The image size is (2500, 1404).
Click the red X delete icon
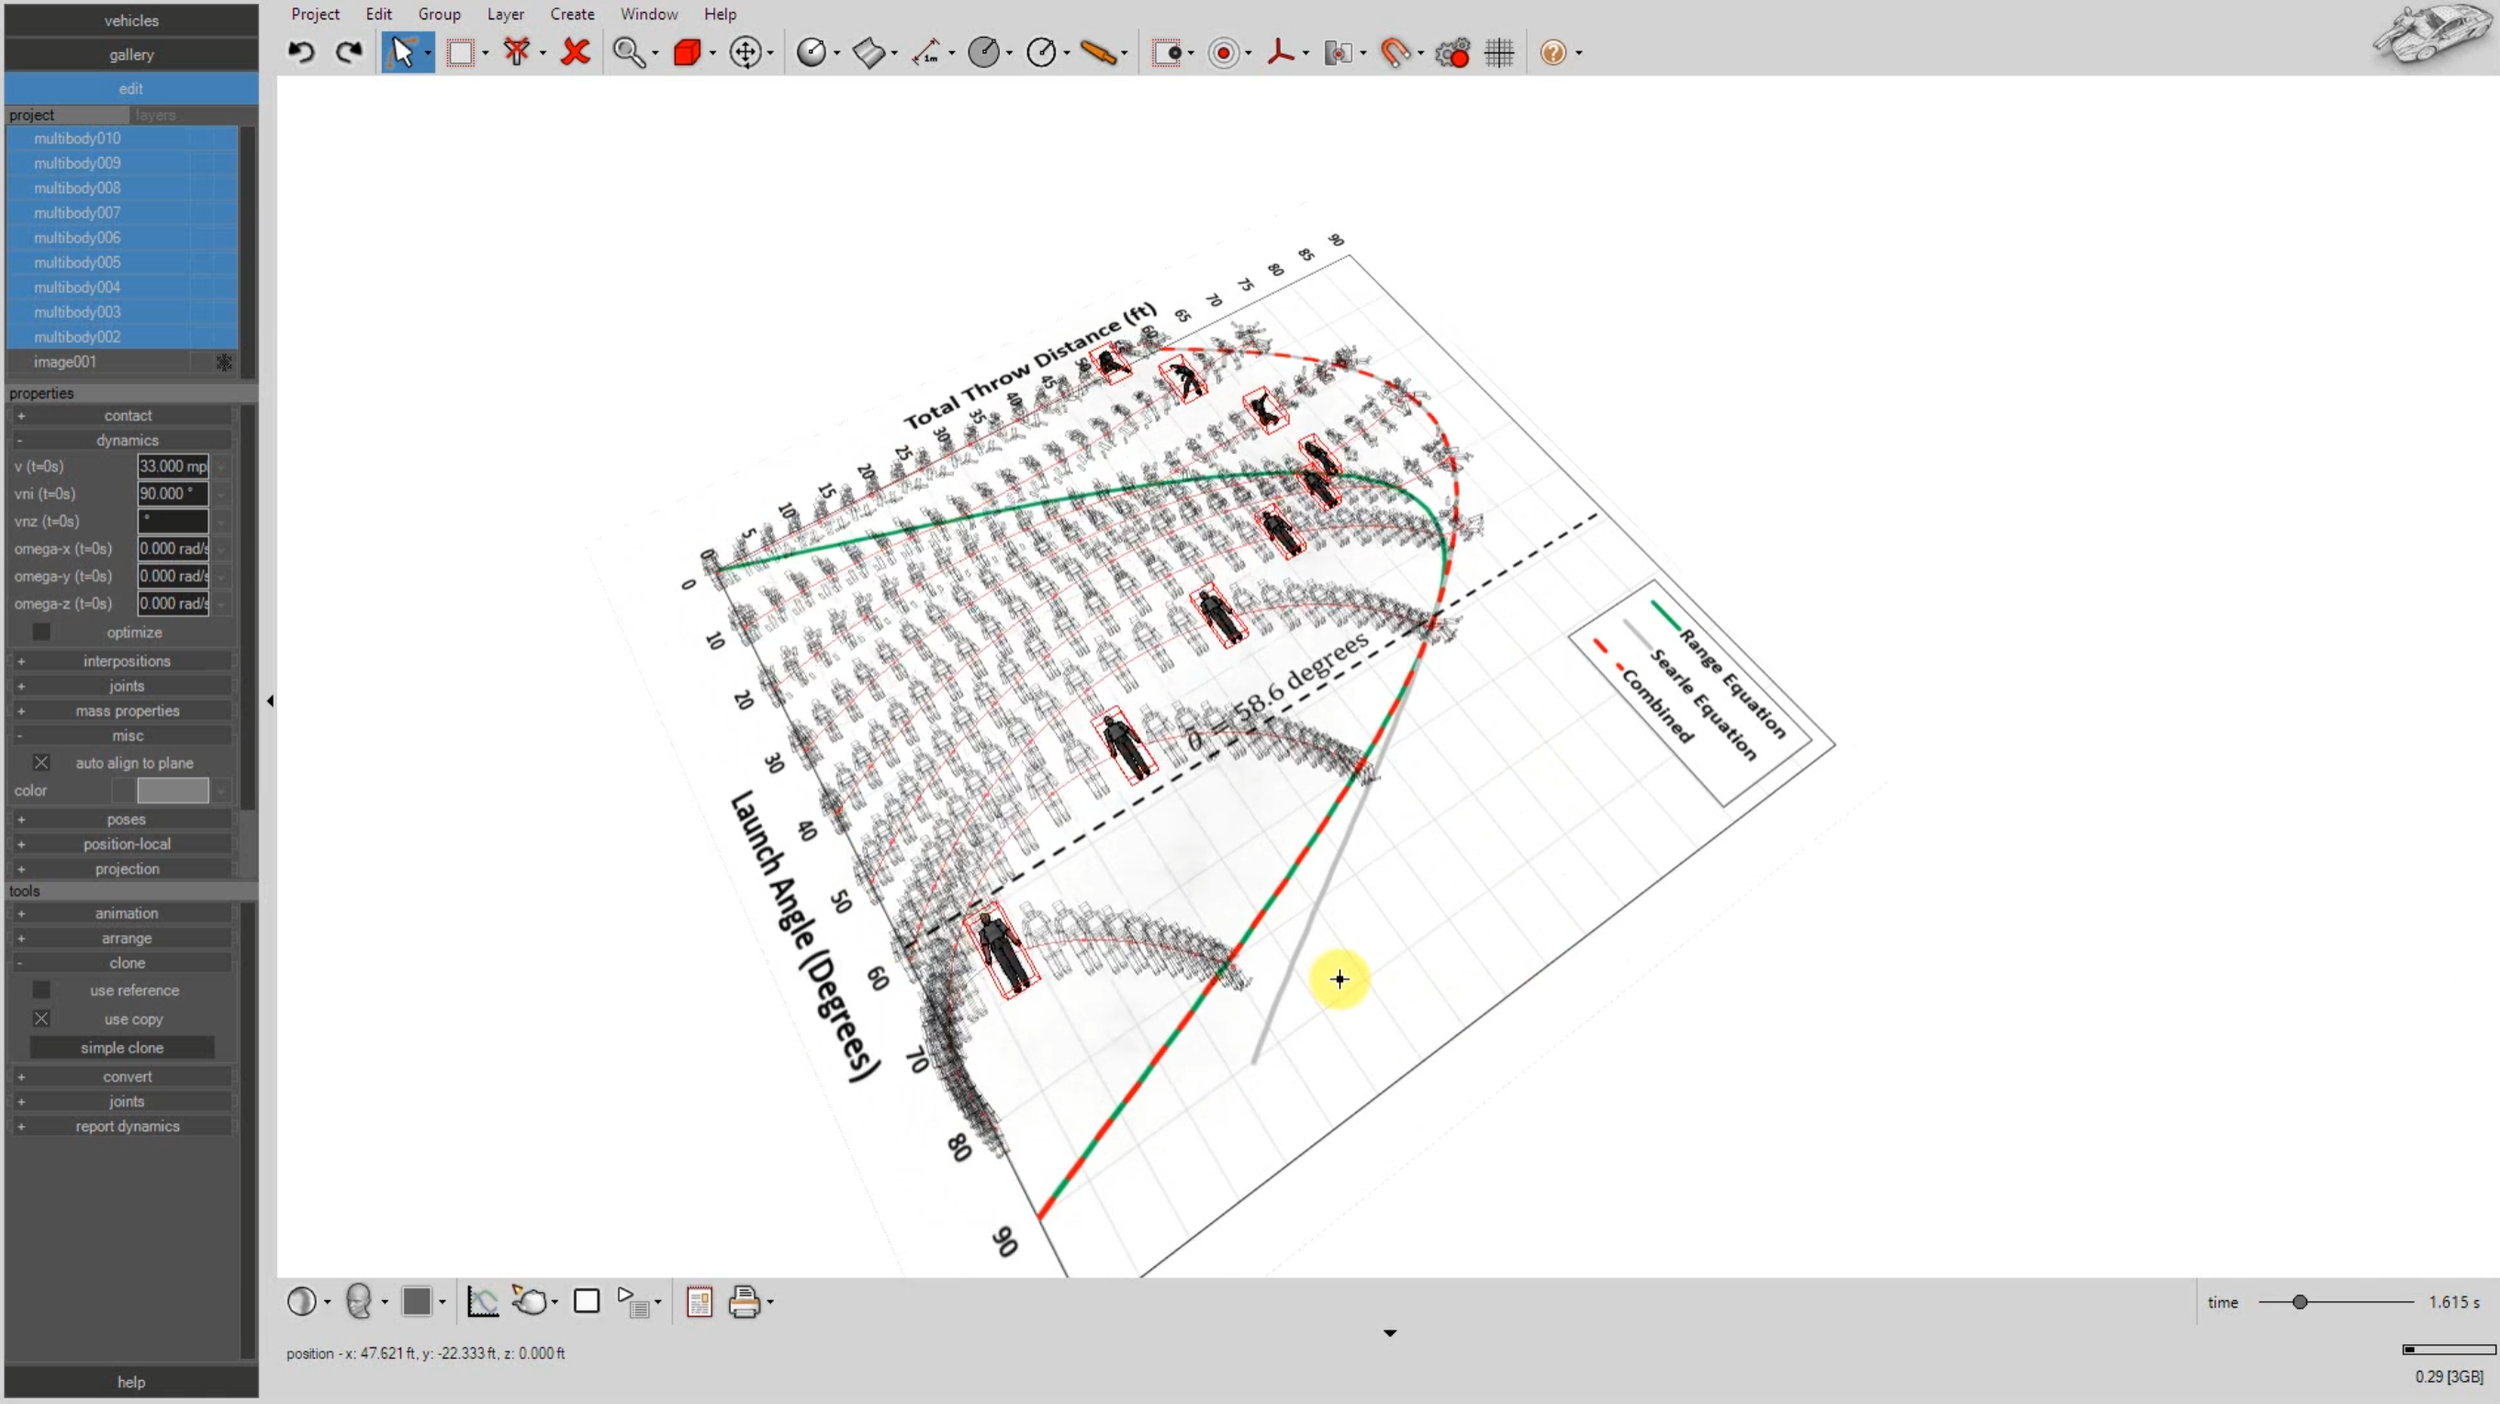click(575, 52)
